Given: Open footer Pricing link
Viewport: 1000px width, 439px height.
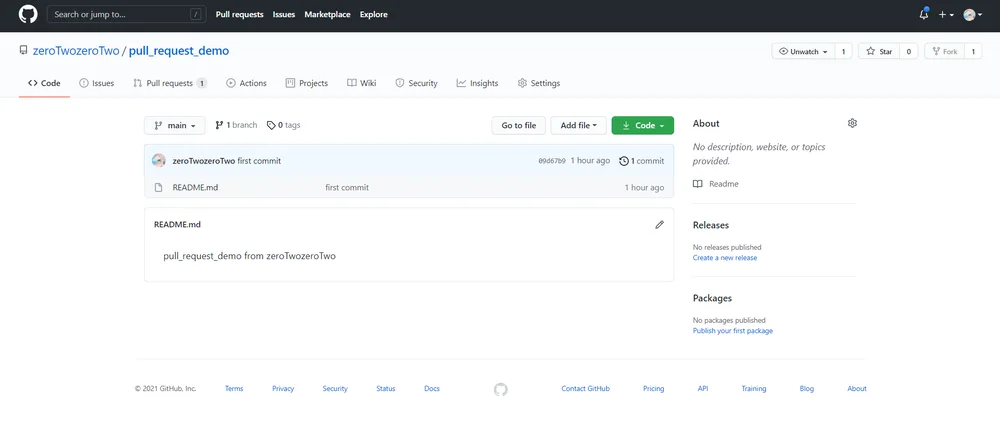Looking at the screenshot, I should pos(654,389).
